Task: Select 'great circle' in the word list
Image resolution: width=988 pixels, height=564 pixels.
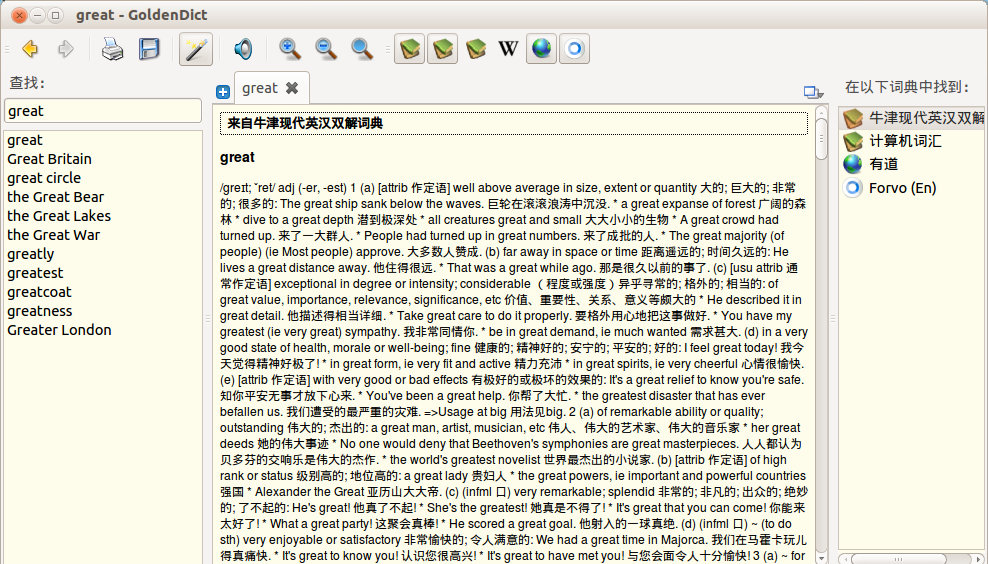Action: click(x=103, y=178)
